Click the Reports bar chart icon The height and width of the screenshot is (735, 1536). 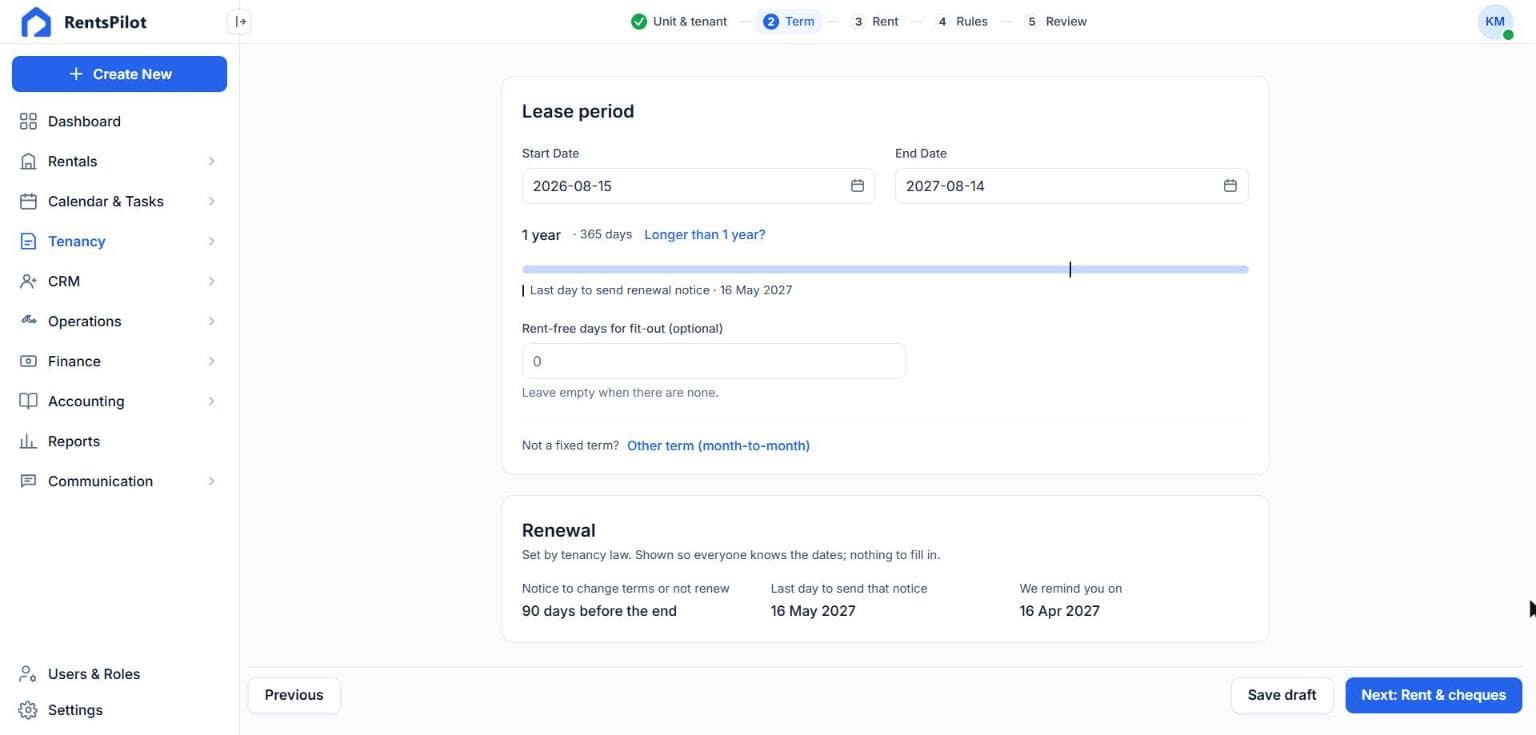click(28, 441)
